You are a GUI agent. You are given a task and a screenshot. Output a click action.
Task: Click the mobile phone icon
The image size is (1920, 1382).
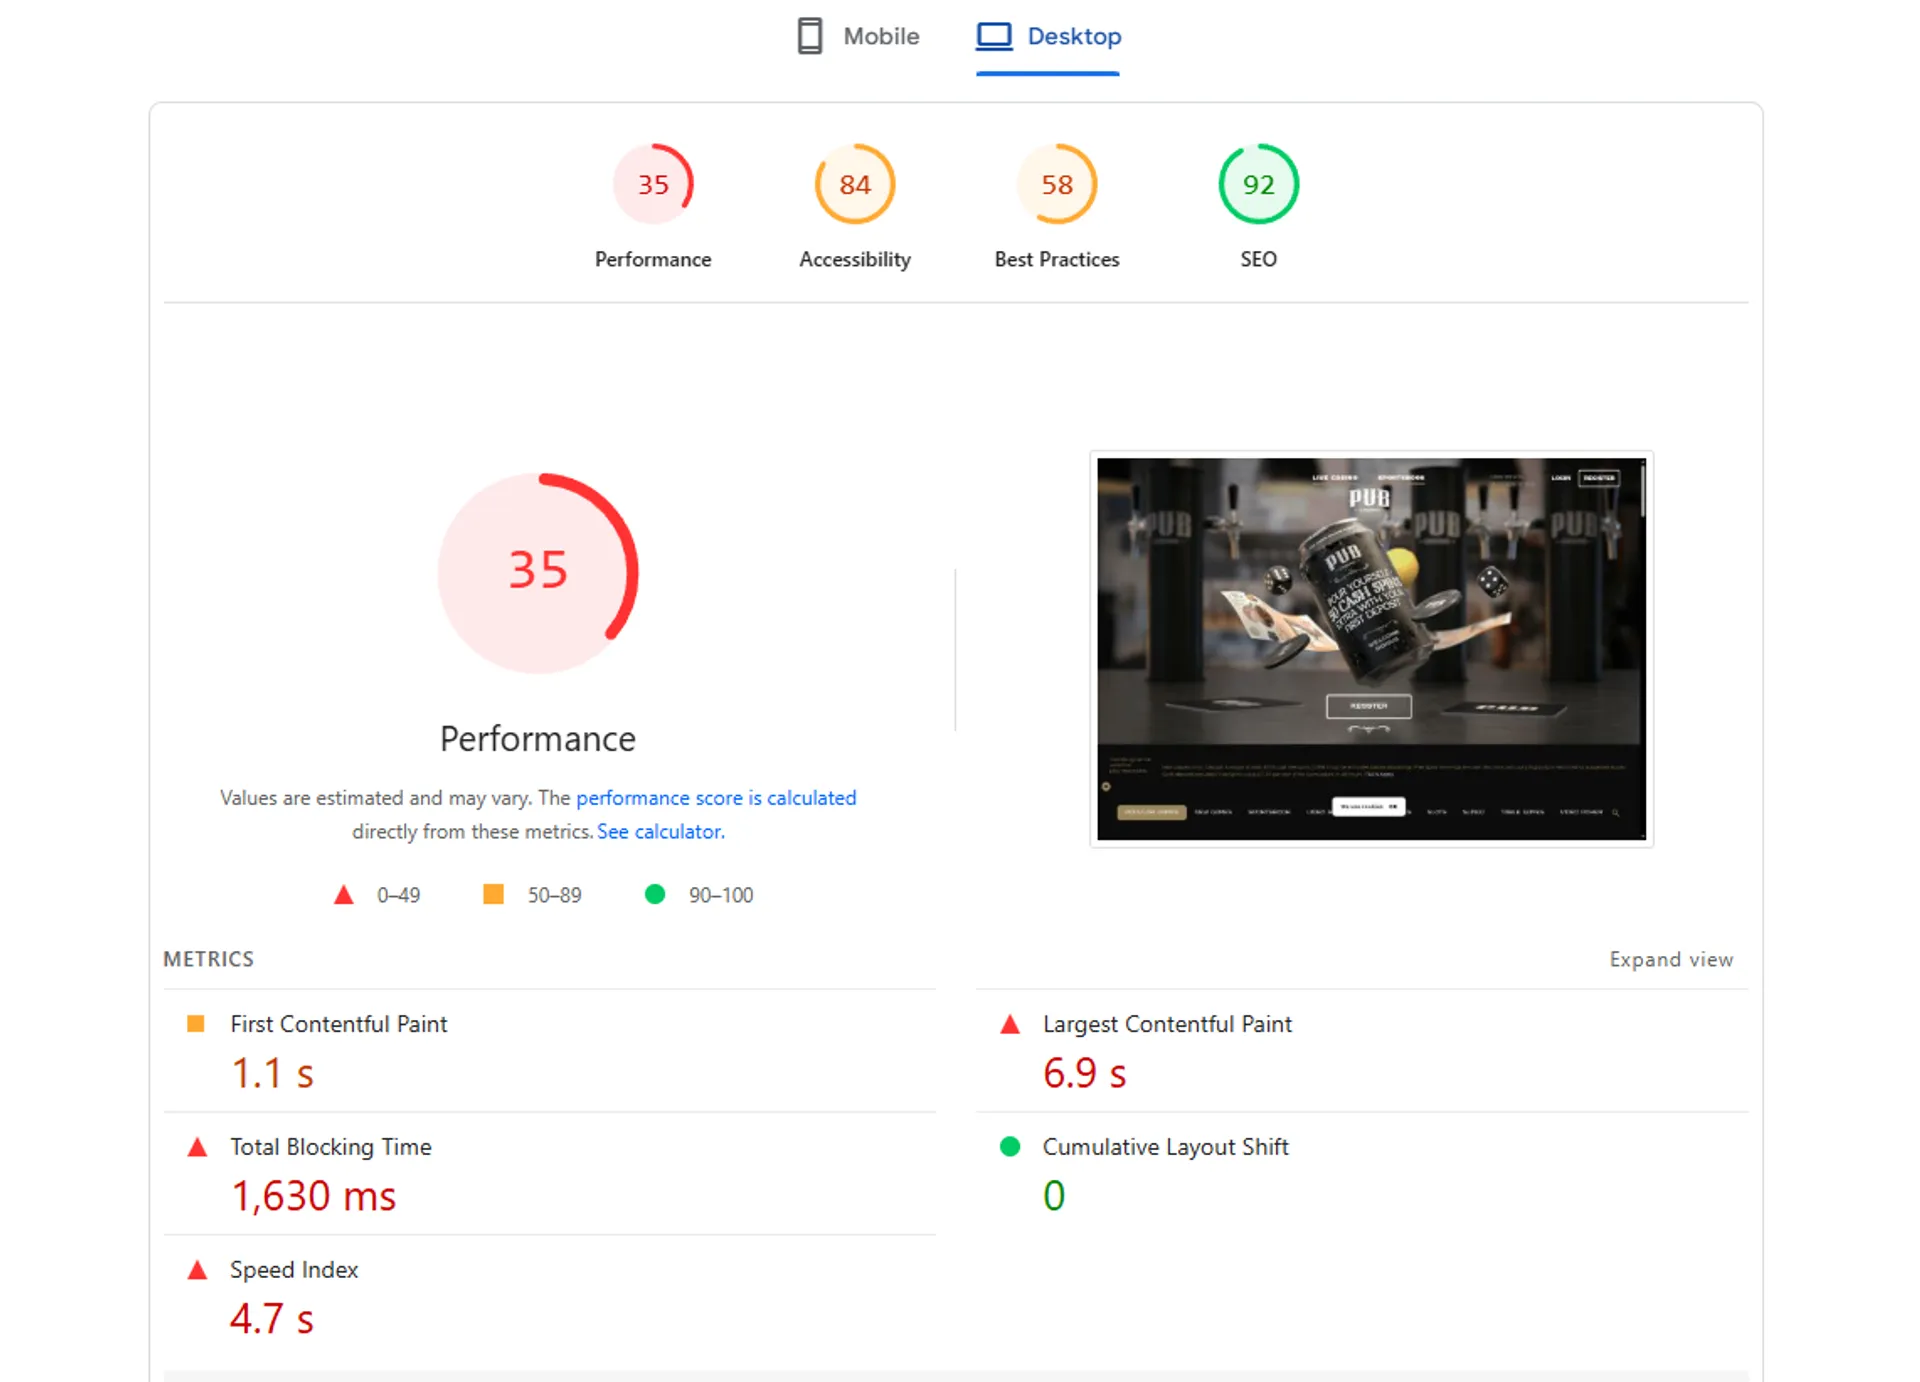tap(809, 37)
